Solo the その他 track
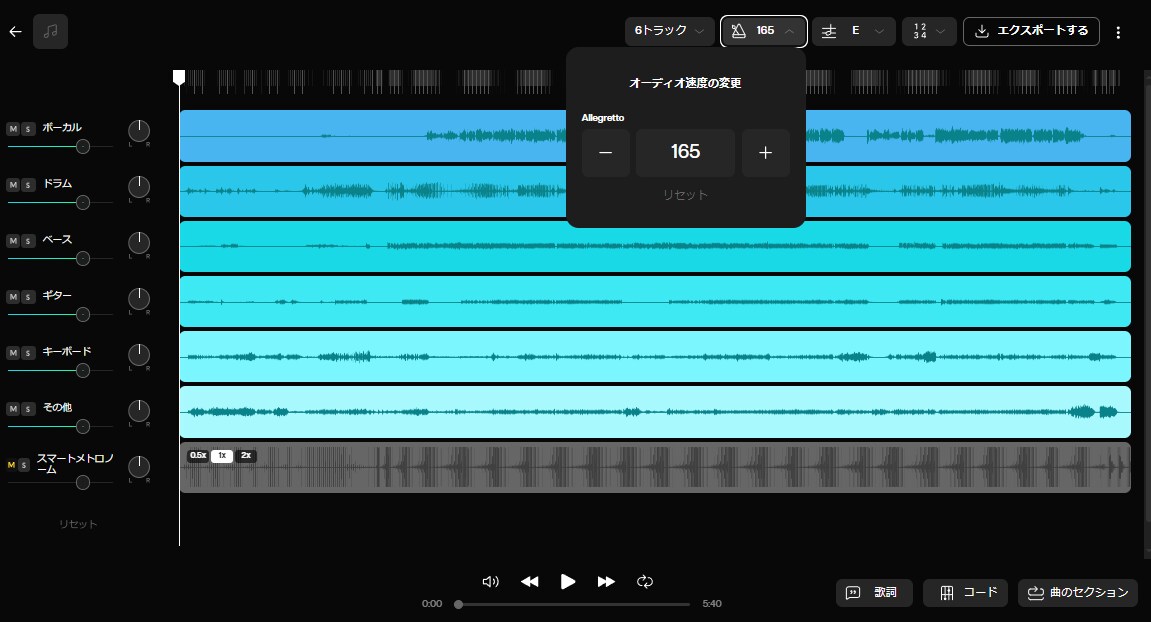This screenshot has height=622, width=1151. [x=28, y=409]
